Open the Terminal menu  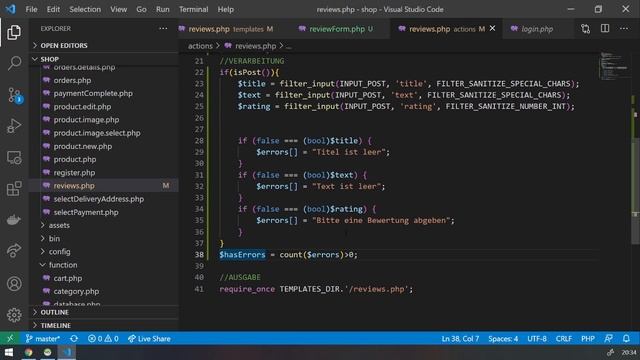pos(193,9)
